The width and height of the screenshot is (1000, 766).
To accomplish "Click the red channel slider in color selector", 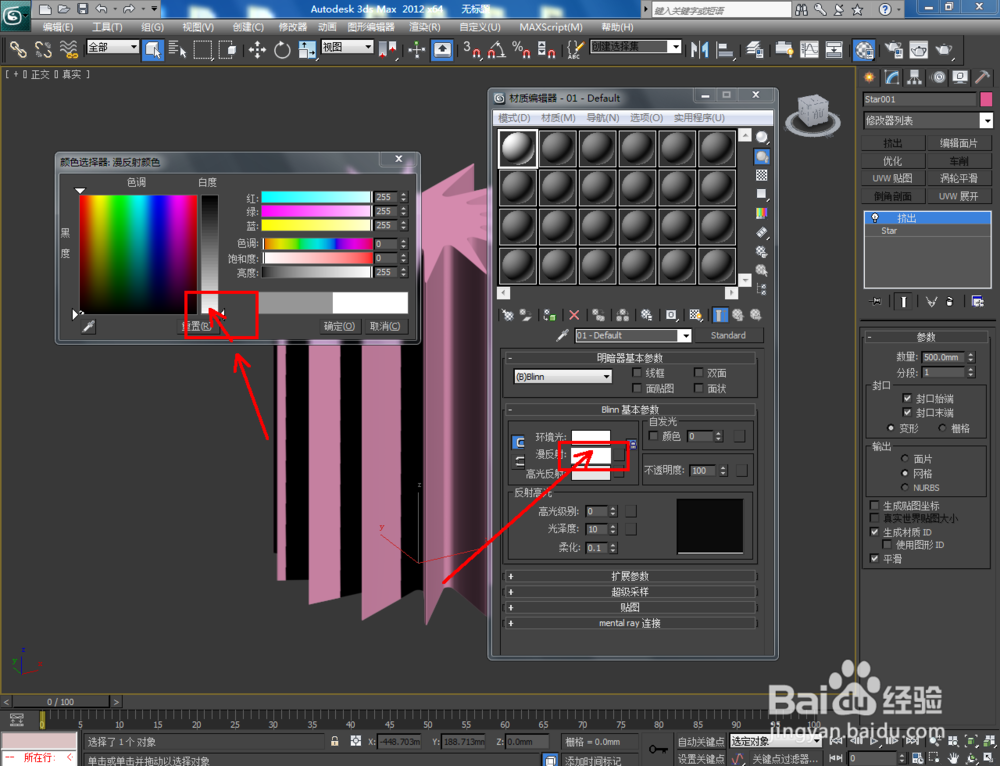I will pos(316,197).
